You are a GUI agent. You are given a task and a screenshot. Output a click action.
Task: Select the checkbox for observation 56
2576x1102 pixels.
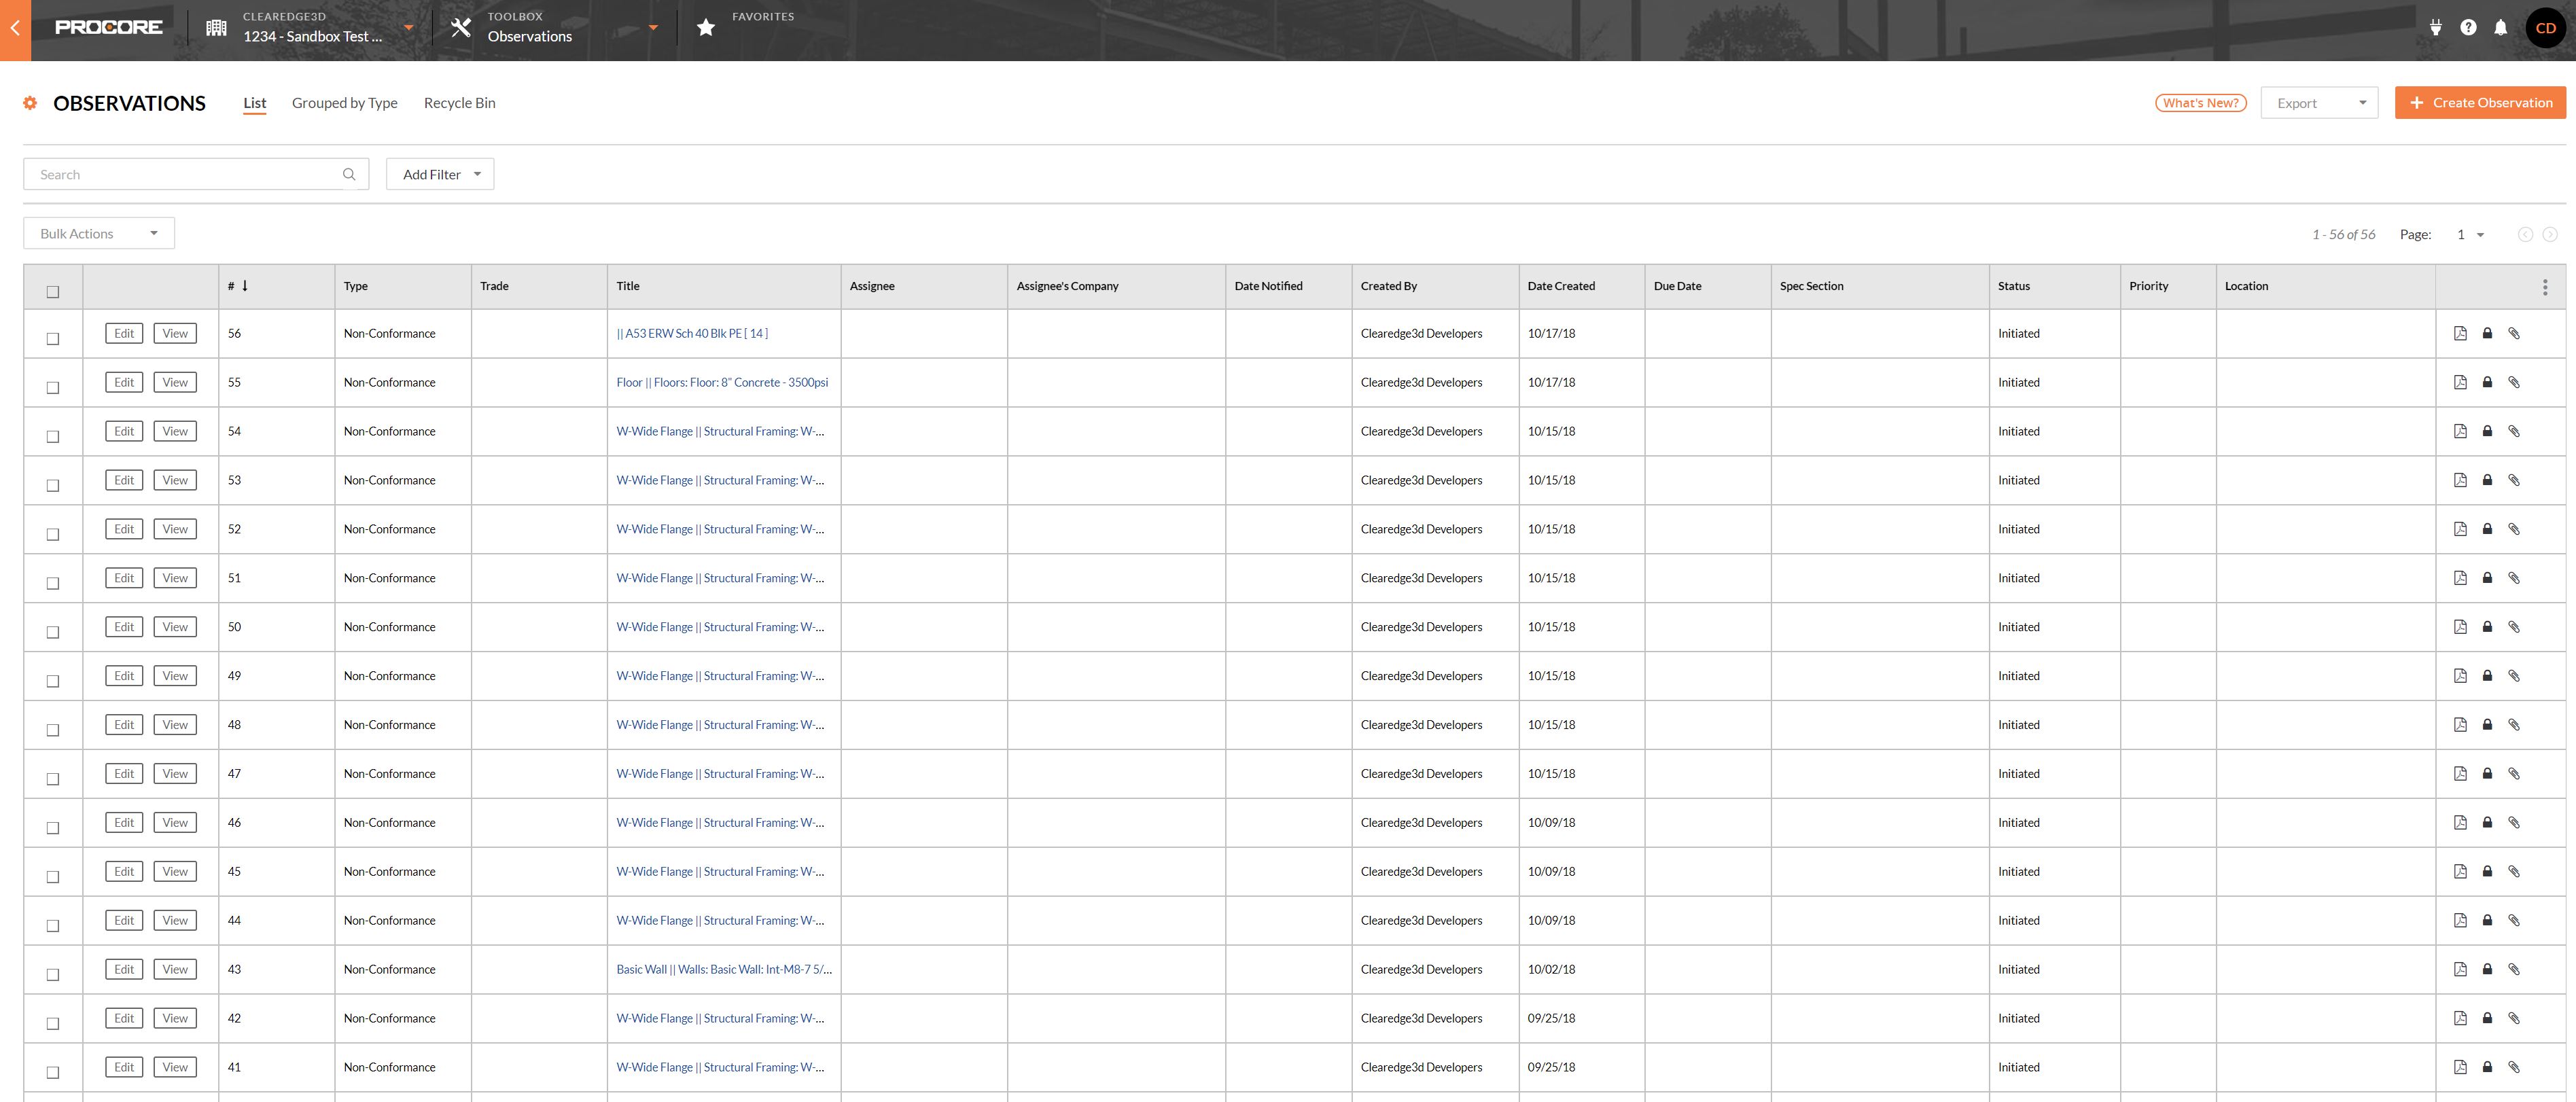53,339
